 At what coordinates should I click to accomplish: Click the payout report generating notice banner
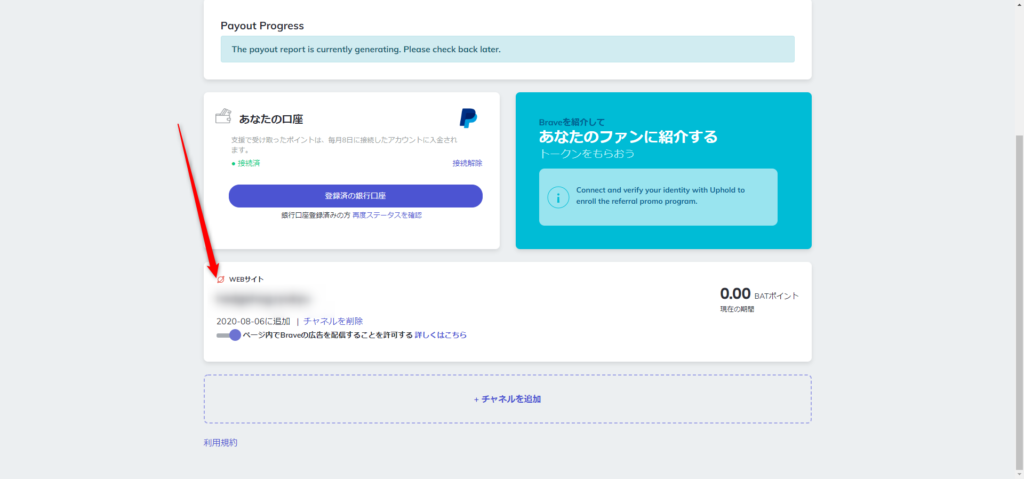point(507,49)
